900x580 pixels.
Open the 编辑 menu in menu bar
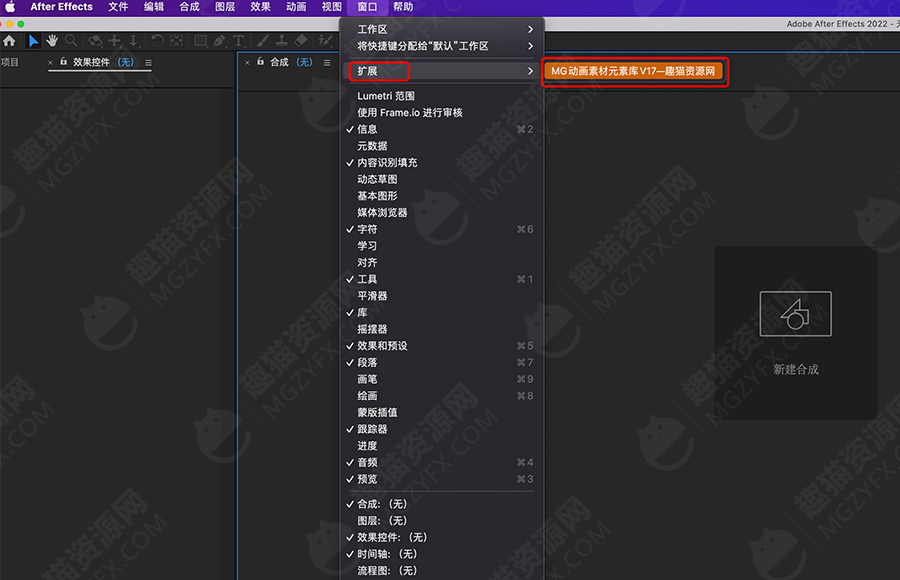[x=154, y=7]
